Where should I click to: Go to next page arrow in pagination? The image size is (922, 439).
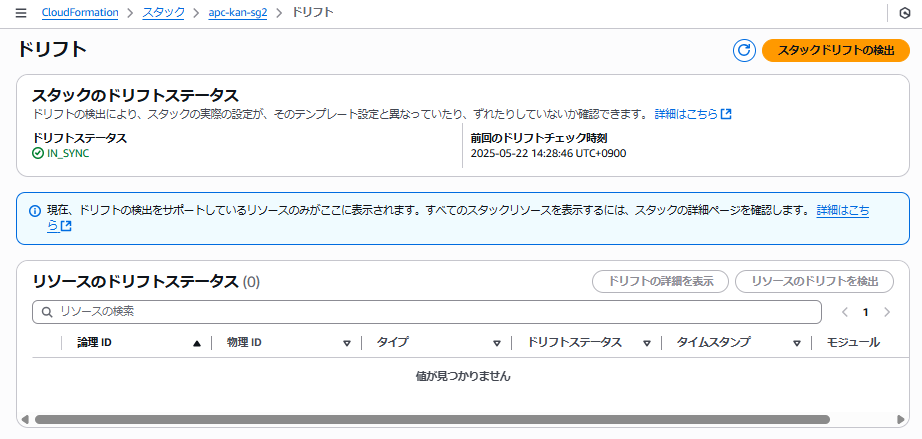coord(887,312)
